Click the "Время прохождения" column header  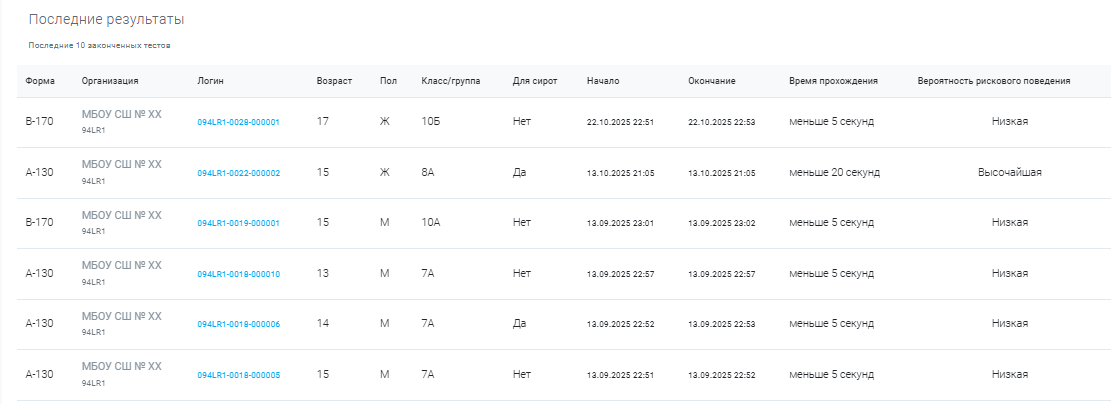(x=833, y=81)
